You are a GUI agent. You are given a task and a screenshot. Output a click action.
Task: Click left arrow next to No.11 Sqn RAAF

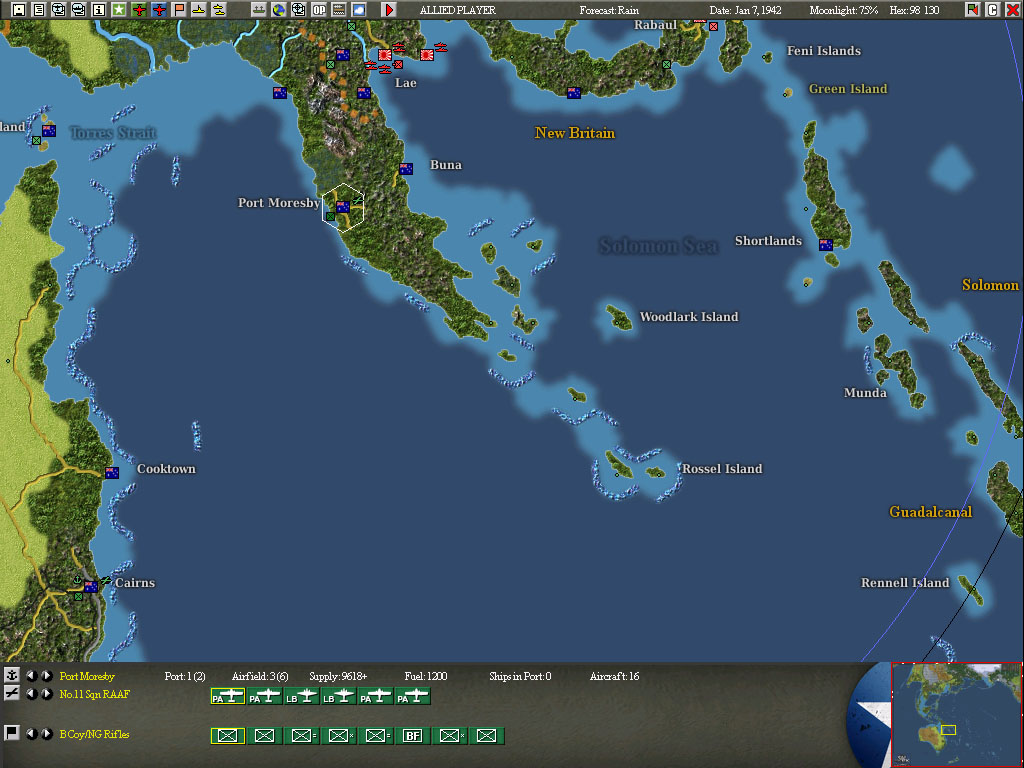31,694
